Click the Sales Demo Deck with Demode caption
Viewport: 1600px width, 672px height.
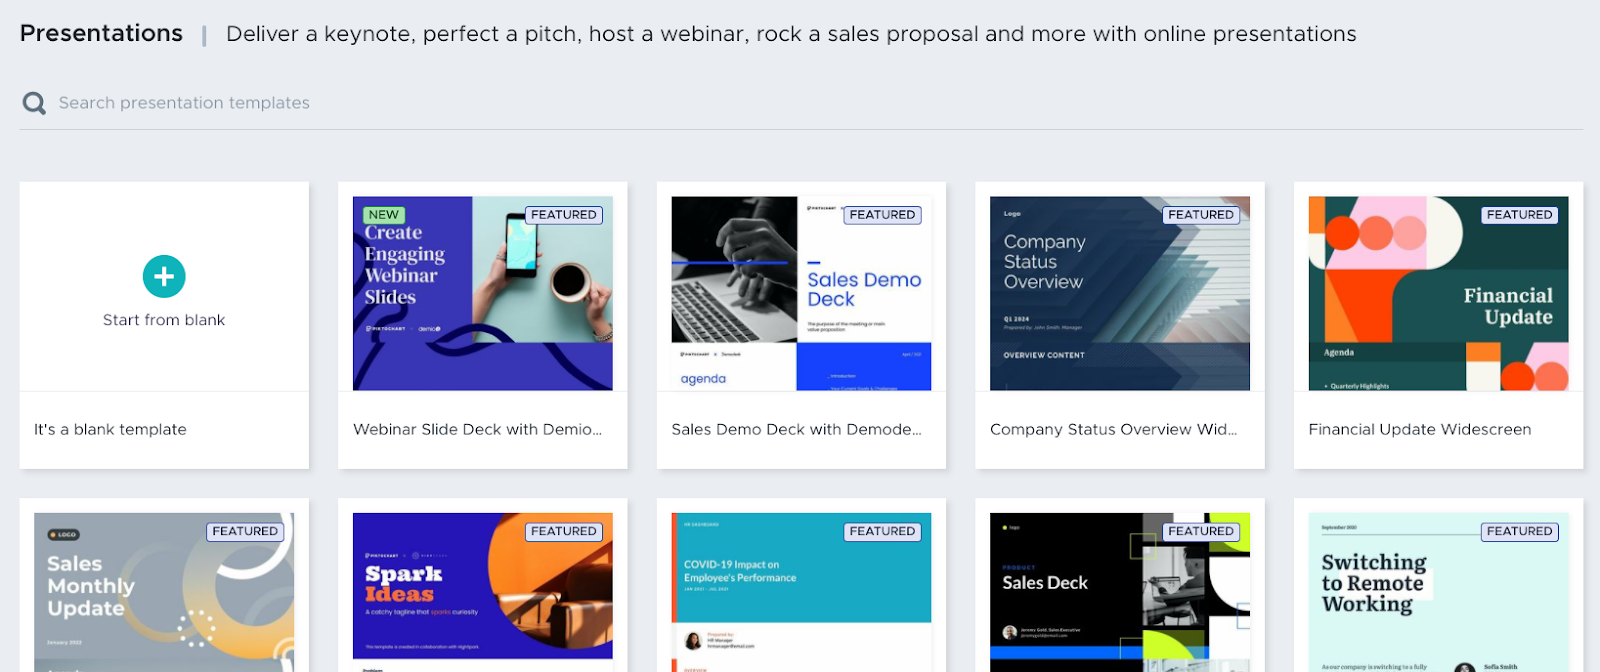point(796,429)
